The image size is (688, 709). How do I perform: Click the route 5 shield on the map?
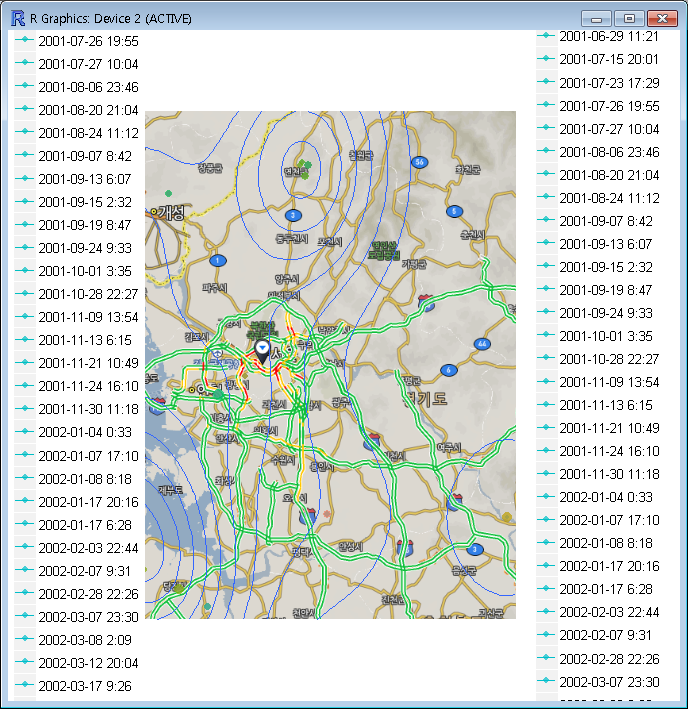tap(454, 211)
